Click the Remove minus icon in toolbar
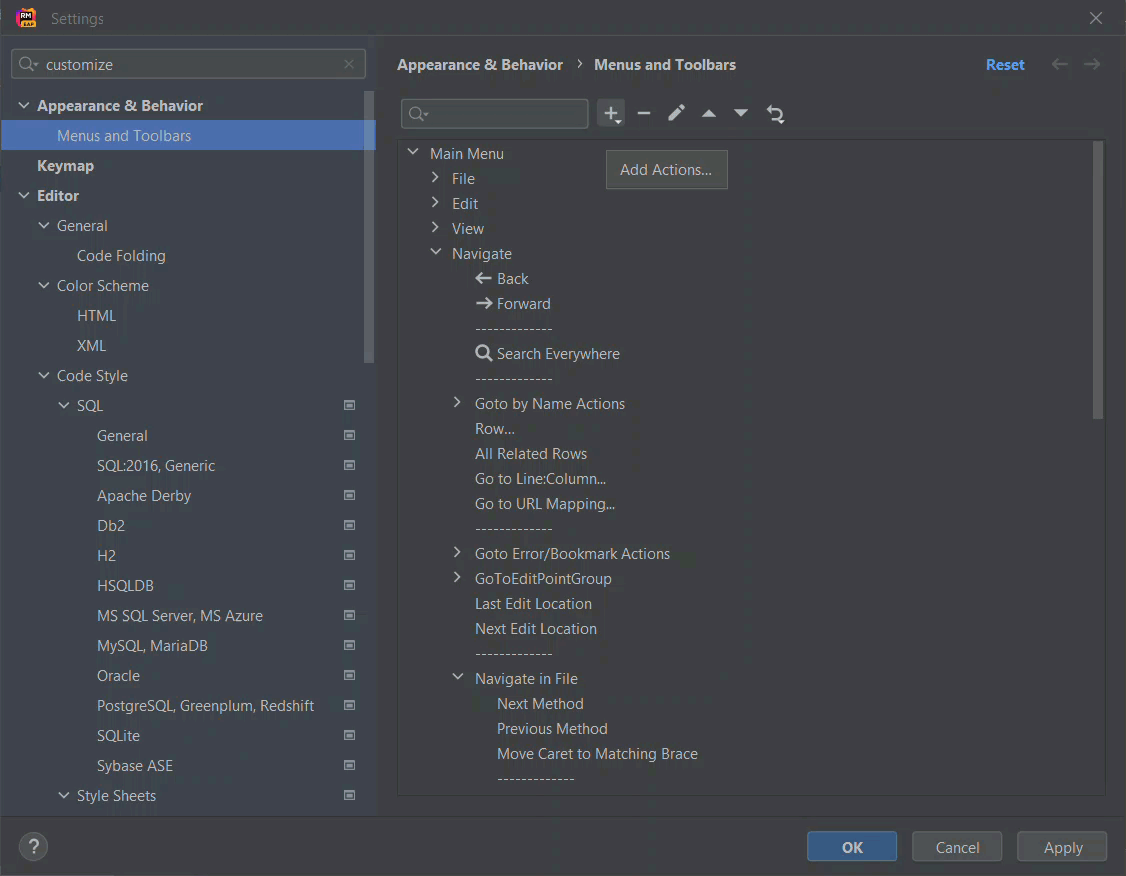The height and width of the screenshot is (876, 1126). pyautogui.click(x=643, y=113)
